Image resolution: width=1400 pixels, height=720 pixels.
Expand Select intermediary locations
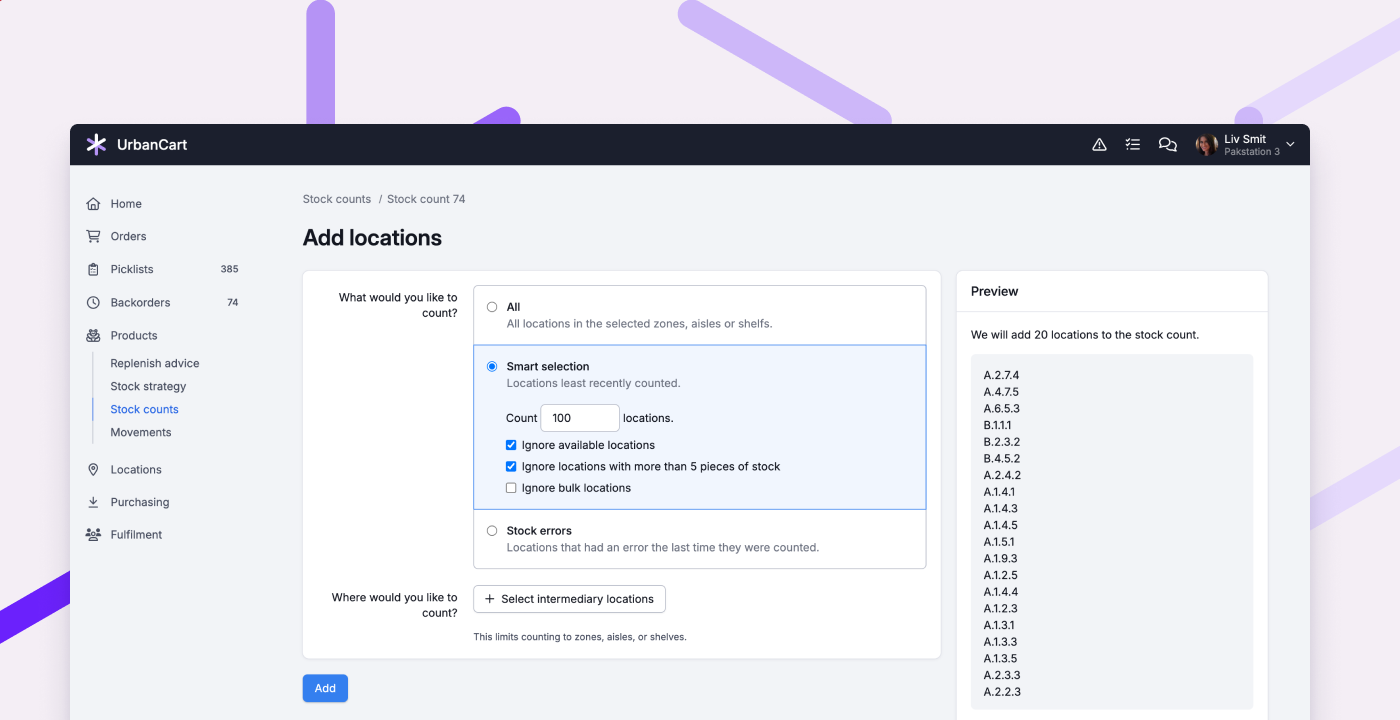click(x=569, y=599)
